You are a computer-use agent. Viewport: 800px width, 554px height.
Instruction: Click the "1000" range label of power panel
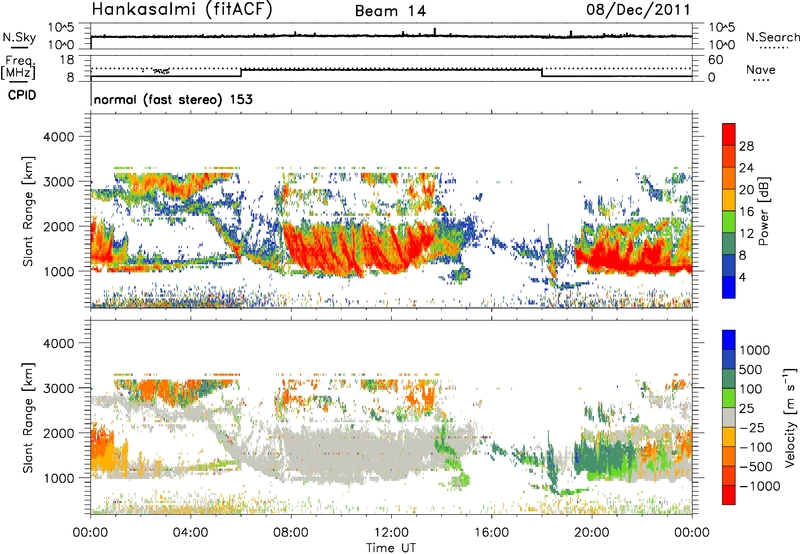tap(58, 271)
